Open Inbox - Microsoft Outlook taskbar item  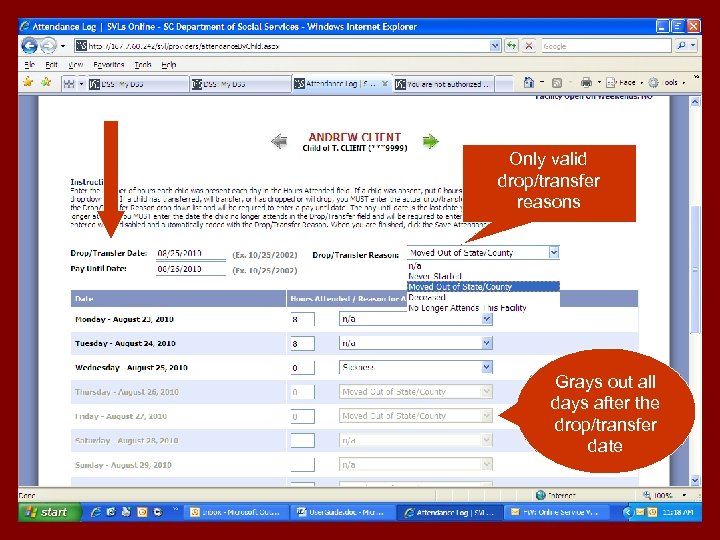238,512
